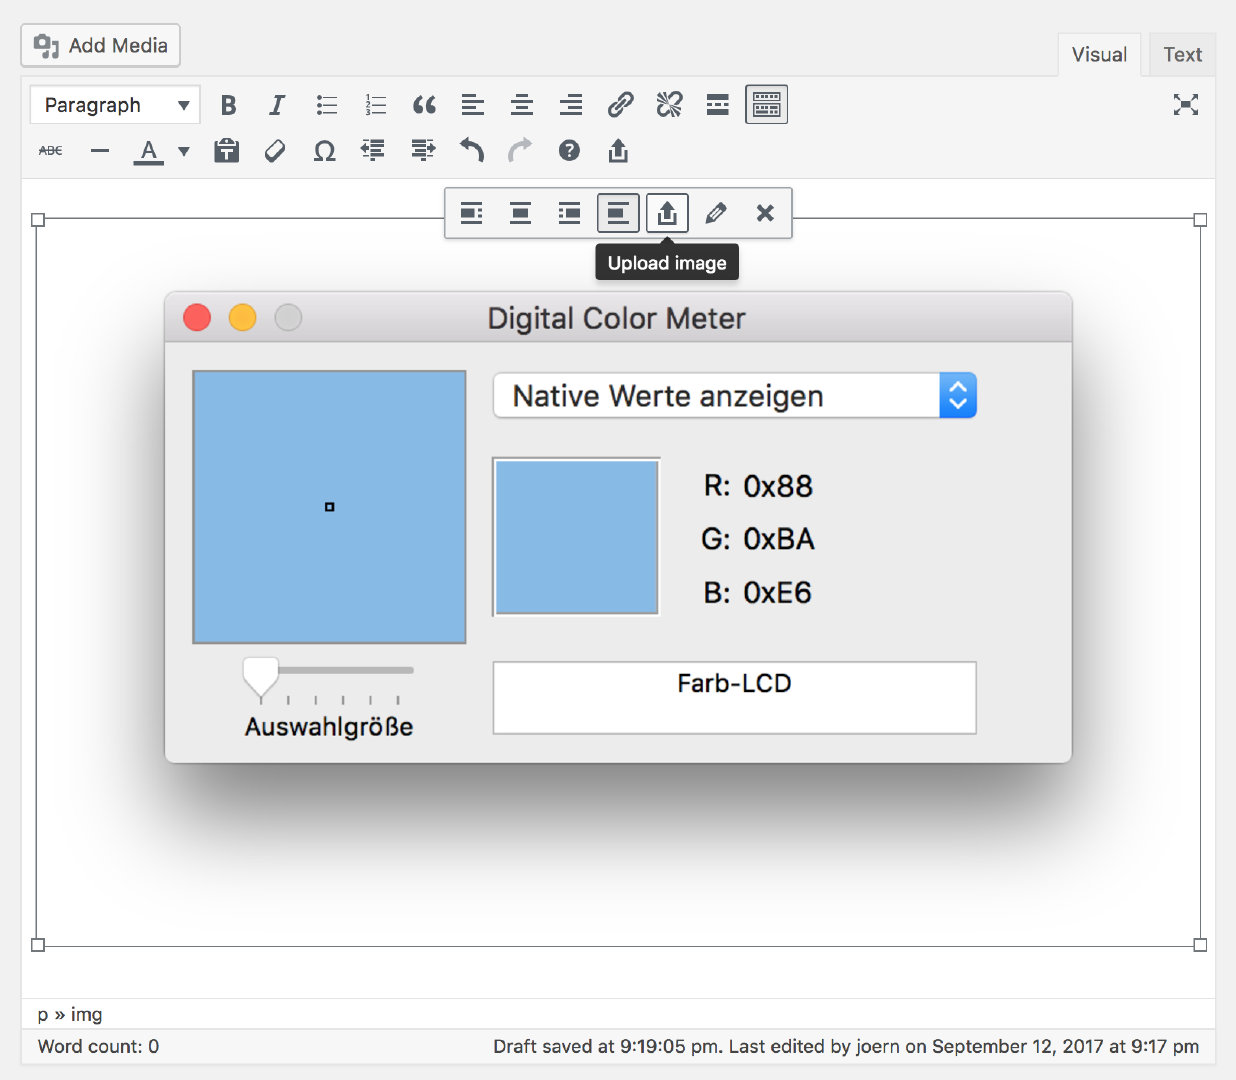The width and height of the screenshot is (1236, 1080).
Task: Toggle strikethrough formatting
Action: [x=50, y=151]
